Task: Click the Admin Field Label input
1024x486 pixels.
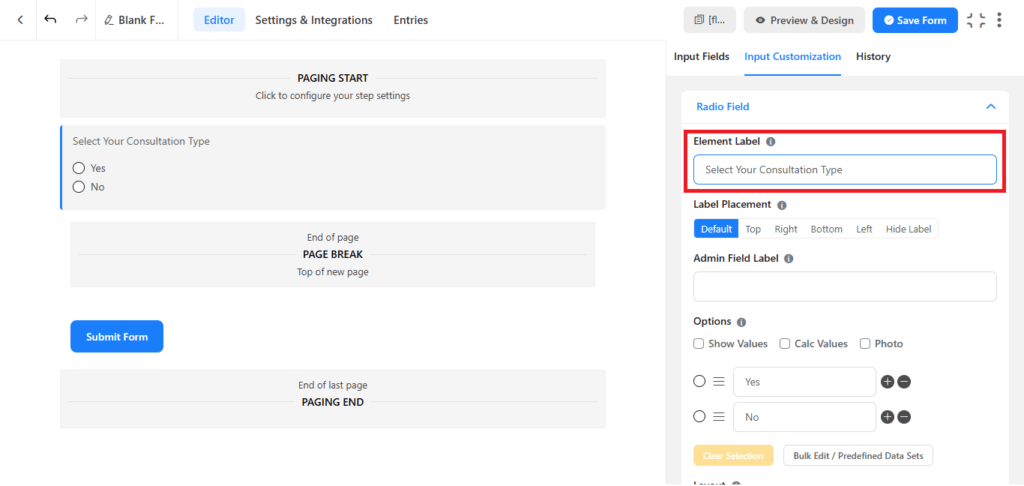Action: [844, 286]
